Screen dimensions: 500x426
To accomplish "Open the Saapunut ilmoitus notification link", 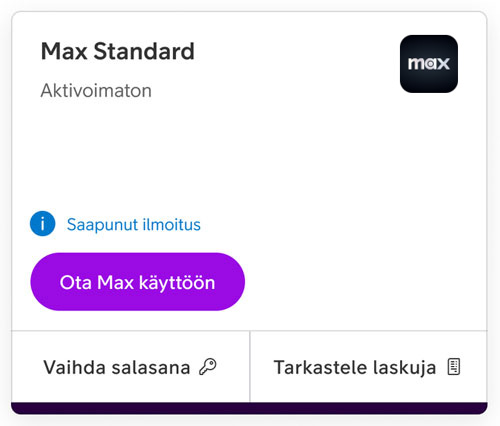I will (134, 224).
